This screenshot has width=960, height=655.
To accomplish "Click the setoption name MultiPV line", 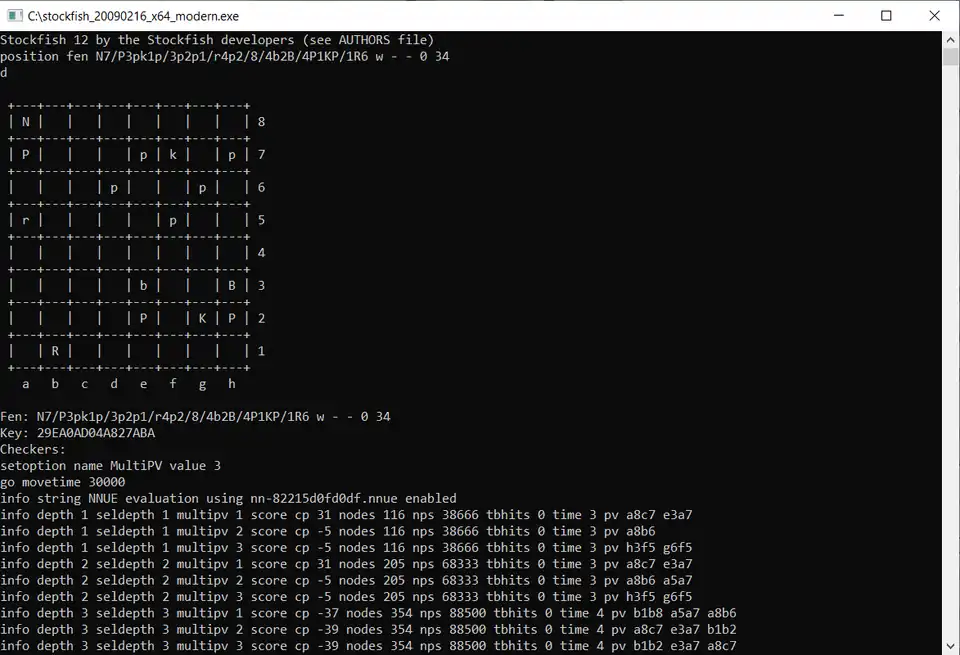I will (110, 465).
